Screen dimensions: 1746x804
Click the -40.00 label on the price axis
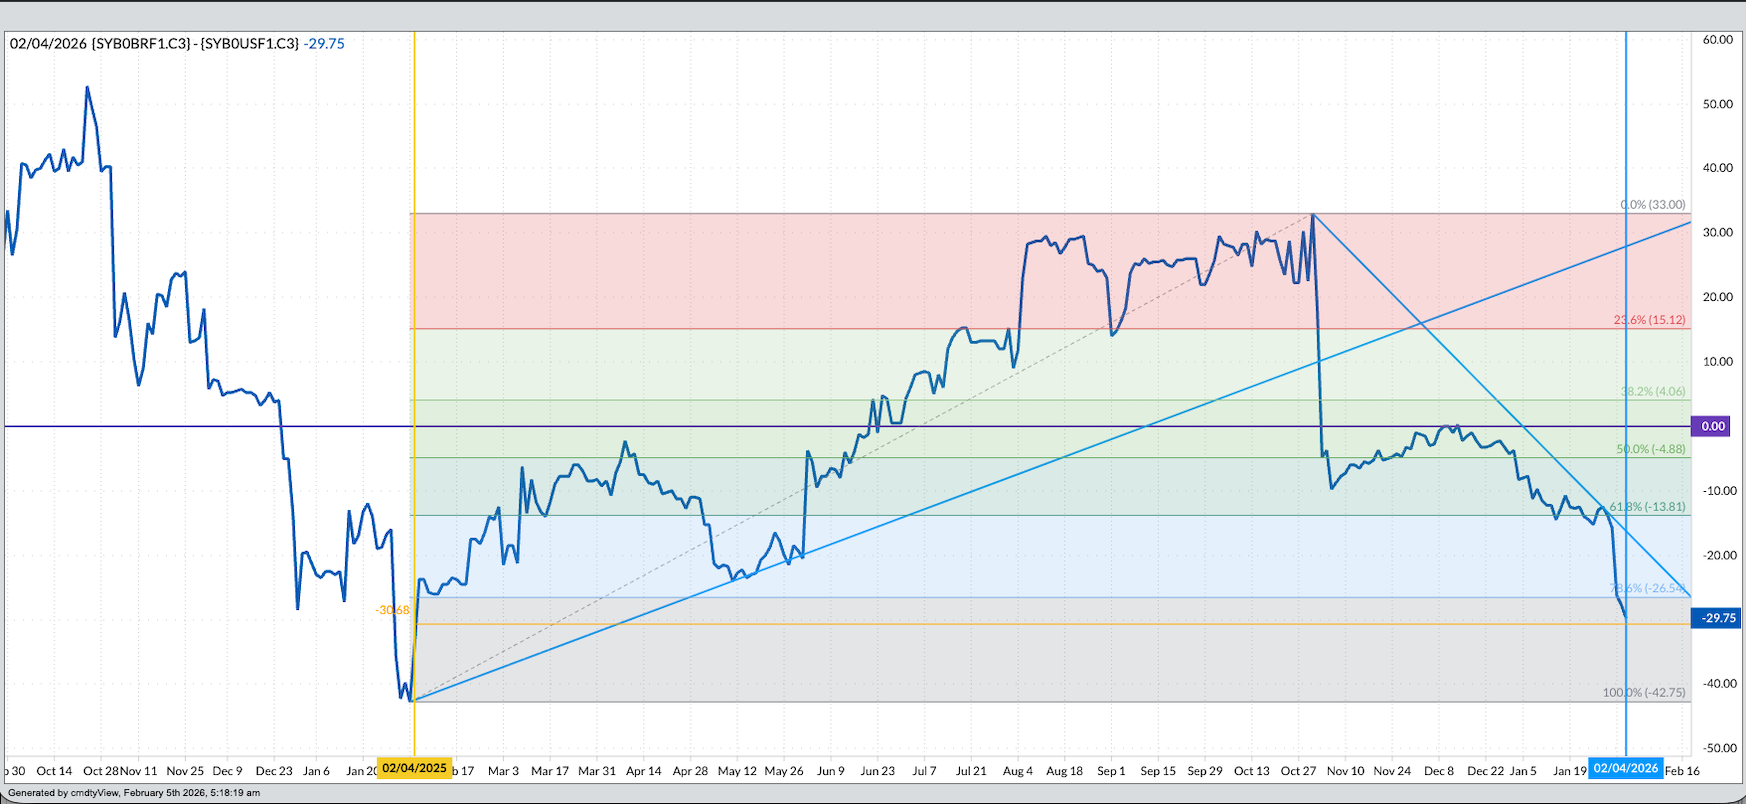pyautogui.click(x=1717, y=684)
